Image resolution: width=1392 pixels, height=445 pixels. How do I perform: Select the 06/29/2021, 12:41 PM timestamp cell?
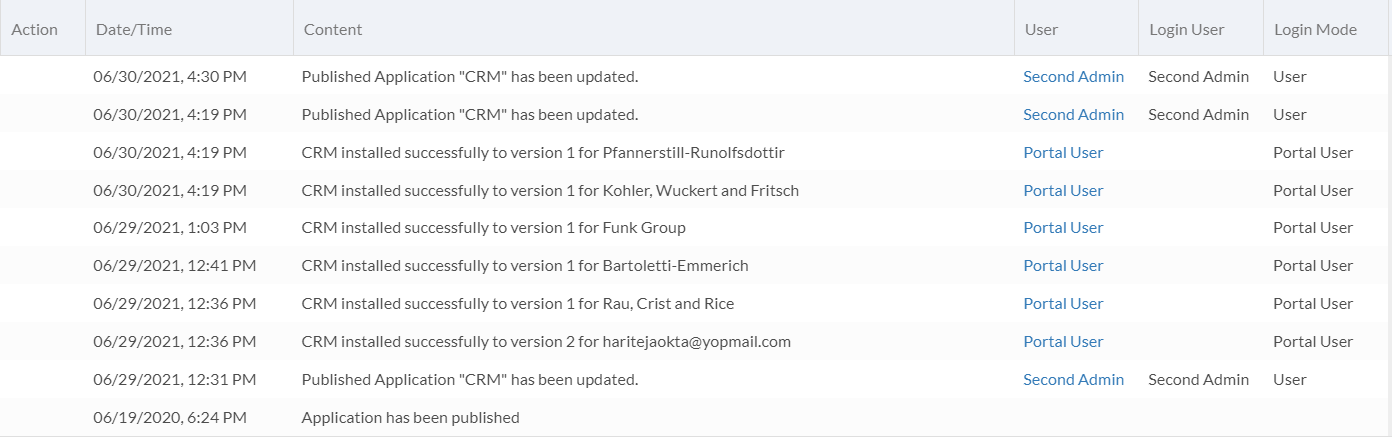click(175, 265)
